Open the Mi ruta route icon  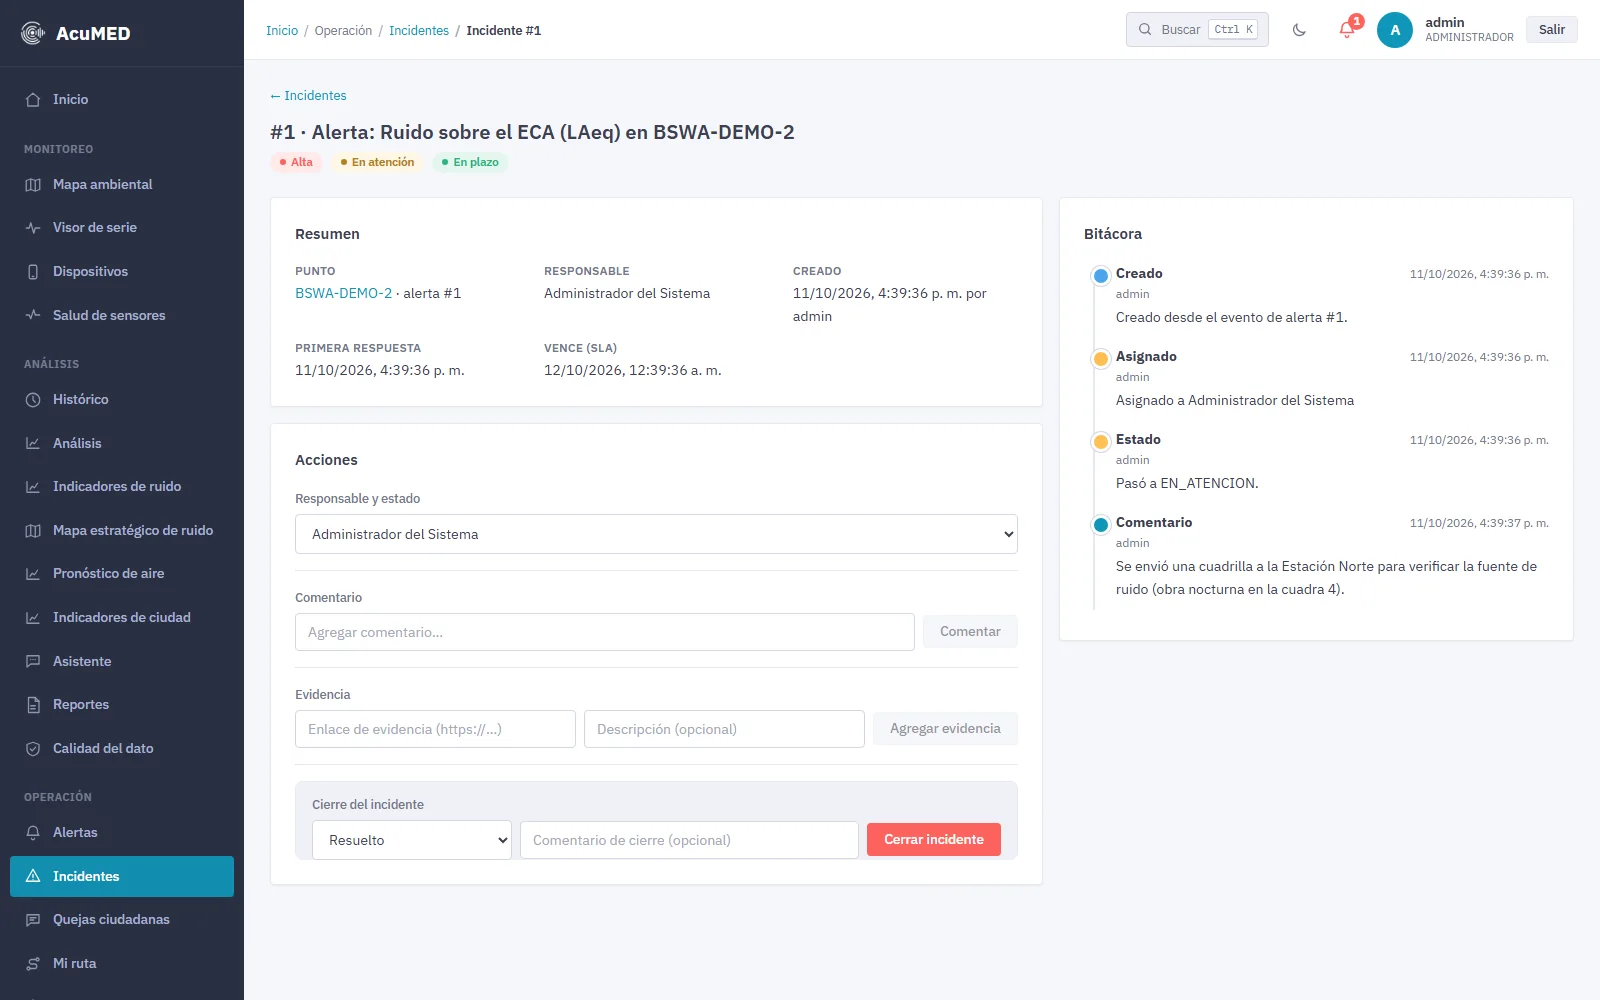(33, 964)
